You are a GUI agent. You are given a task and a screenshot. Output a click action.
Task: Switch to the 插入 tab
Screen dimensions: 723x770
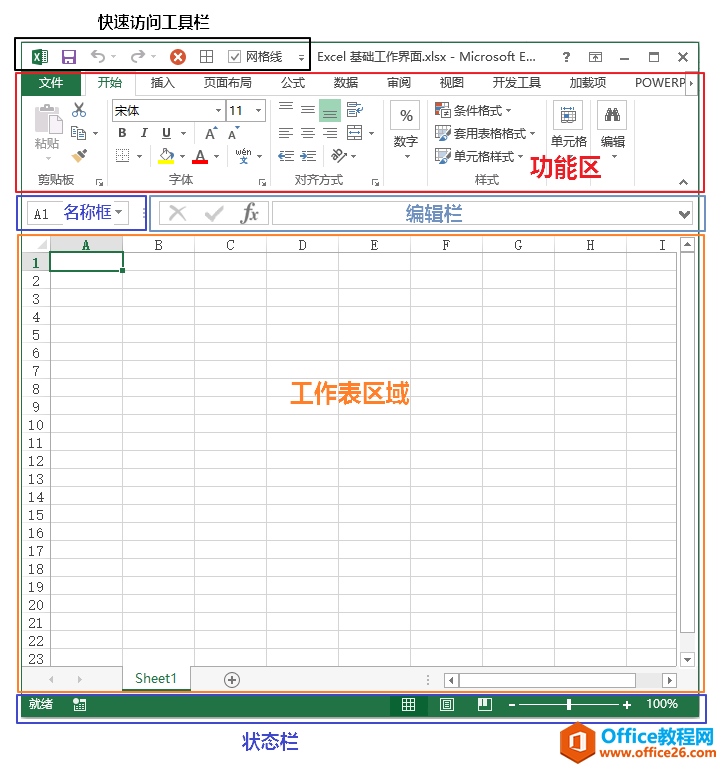[163, 83]
